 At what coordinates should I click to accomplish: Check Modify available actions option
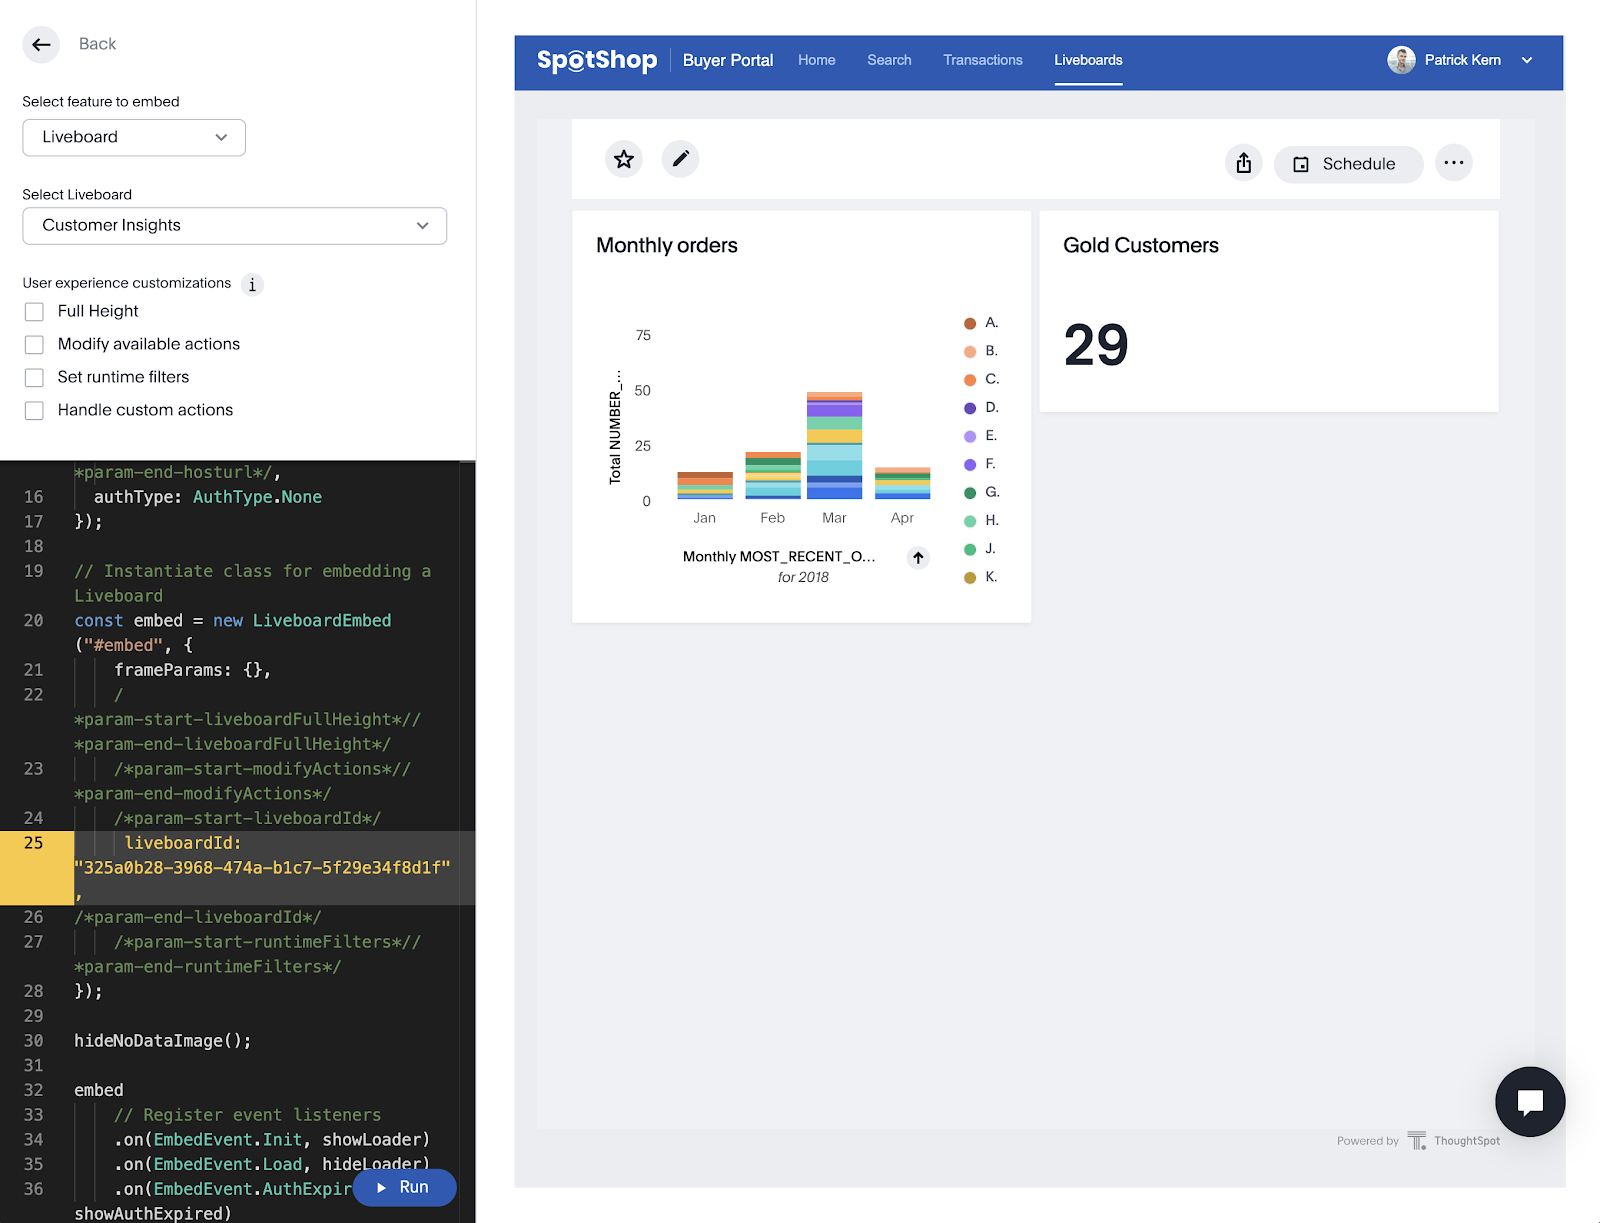pyautogui.click(x=34, y=345)
